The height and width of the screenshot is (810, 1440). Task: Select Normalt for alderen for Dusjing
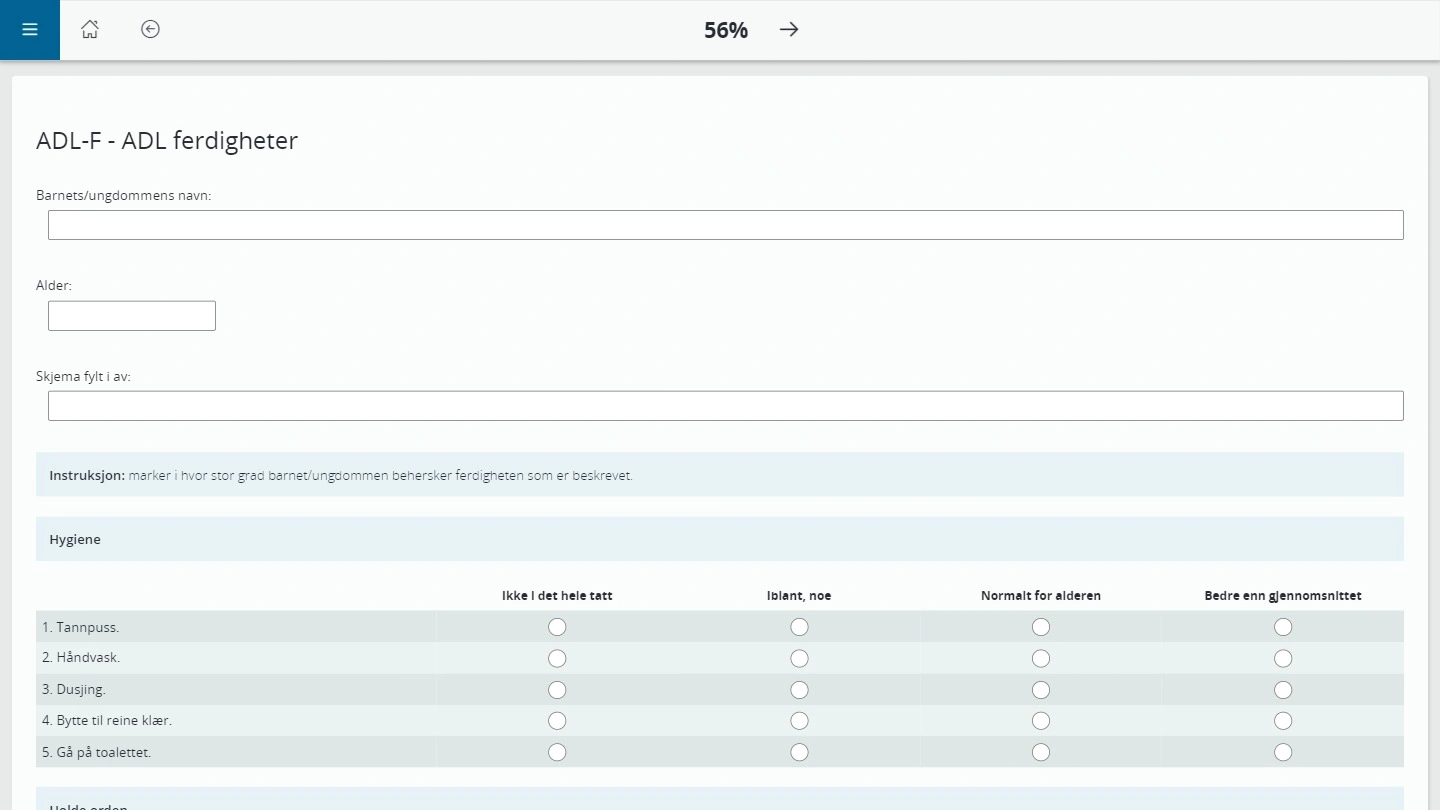coord(1041,690)
